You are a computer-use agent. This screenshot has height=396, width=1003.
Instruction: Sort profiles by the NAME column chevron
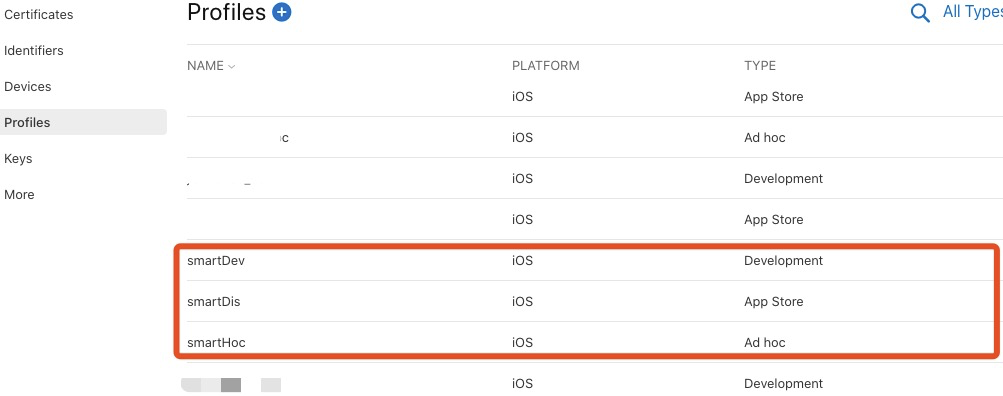232,67
